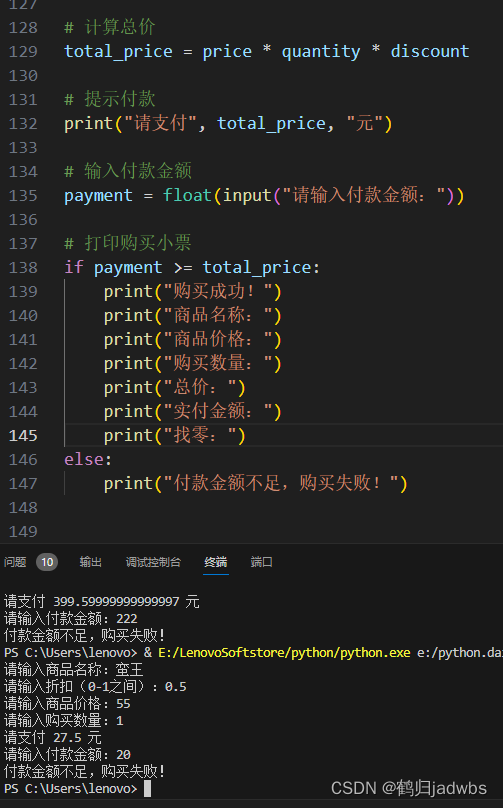Click the final PS C:\Users\lenovo> terminal prompt
Viewport: 503px width, 808px height.
click(71, 788)
